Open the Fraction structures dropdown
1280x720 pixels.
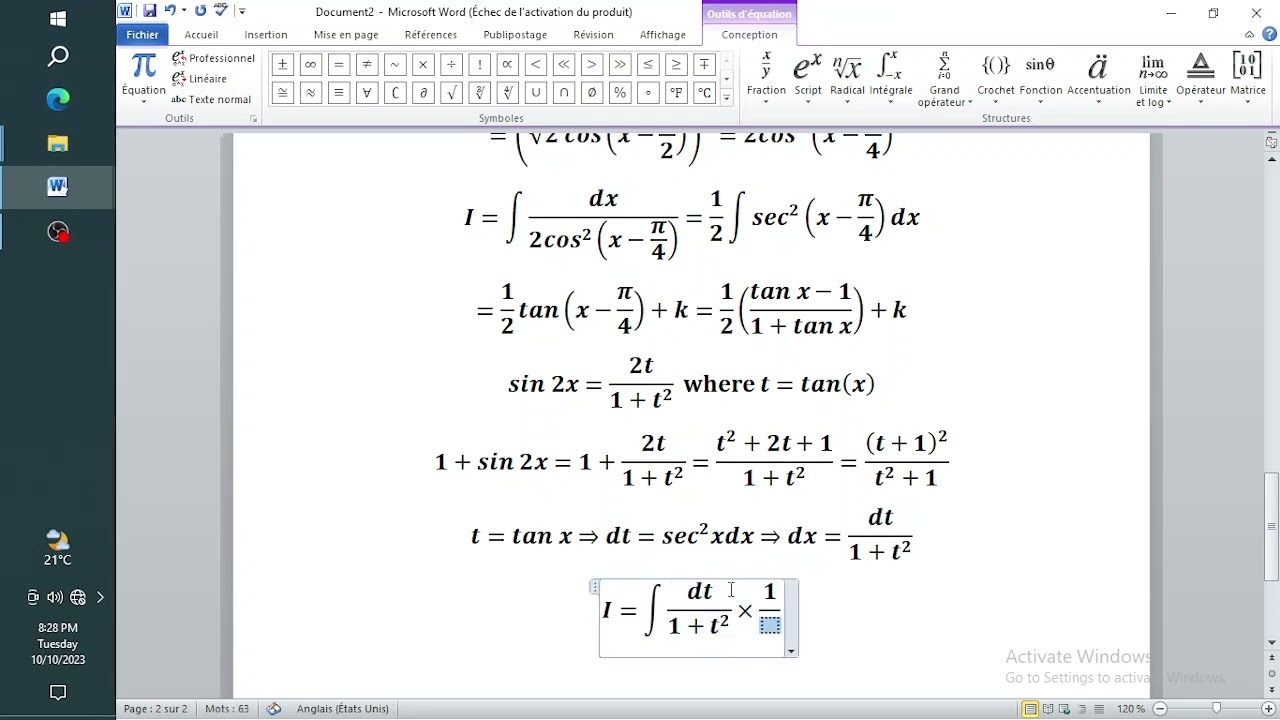click(x=766, y=78)
